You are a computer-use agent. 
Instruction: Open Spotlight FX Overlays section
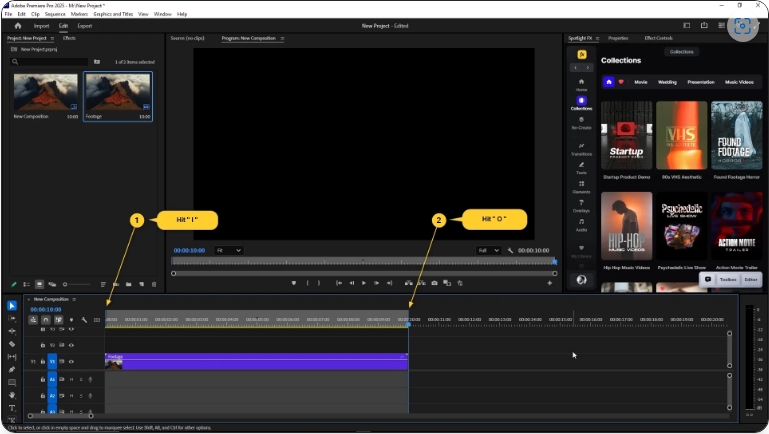[581, 206]
